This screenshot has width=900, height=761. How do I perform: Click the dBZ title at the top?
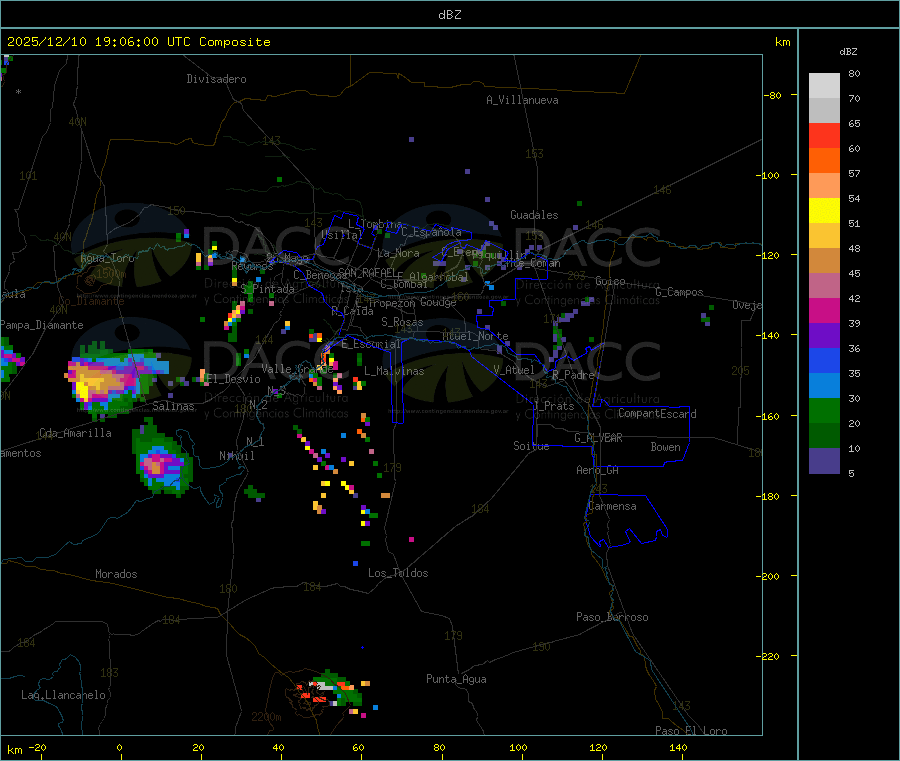tap(449, 14)
